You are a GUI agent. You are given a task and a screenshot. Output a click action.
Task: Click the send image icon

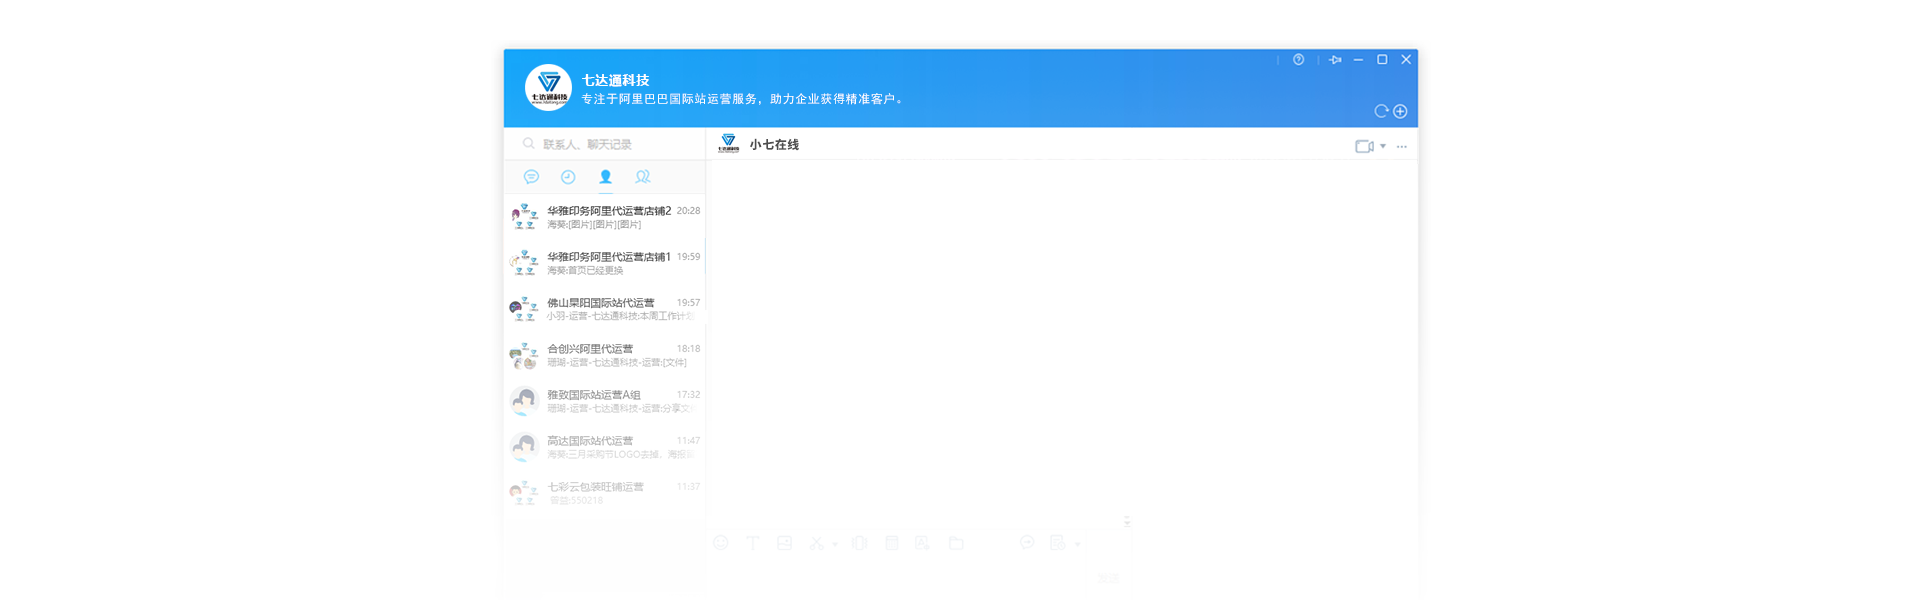tap(785, 543)
